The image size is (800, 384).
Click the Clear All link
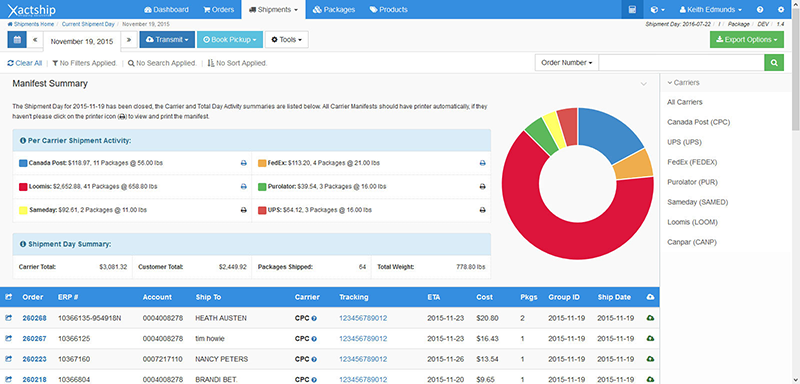24,63
